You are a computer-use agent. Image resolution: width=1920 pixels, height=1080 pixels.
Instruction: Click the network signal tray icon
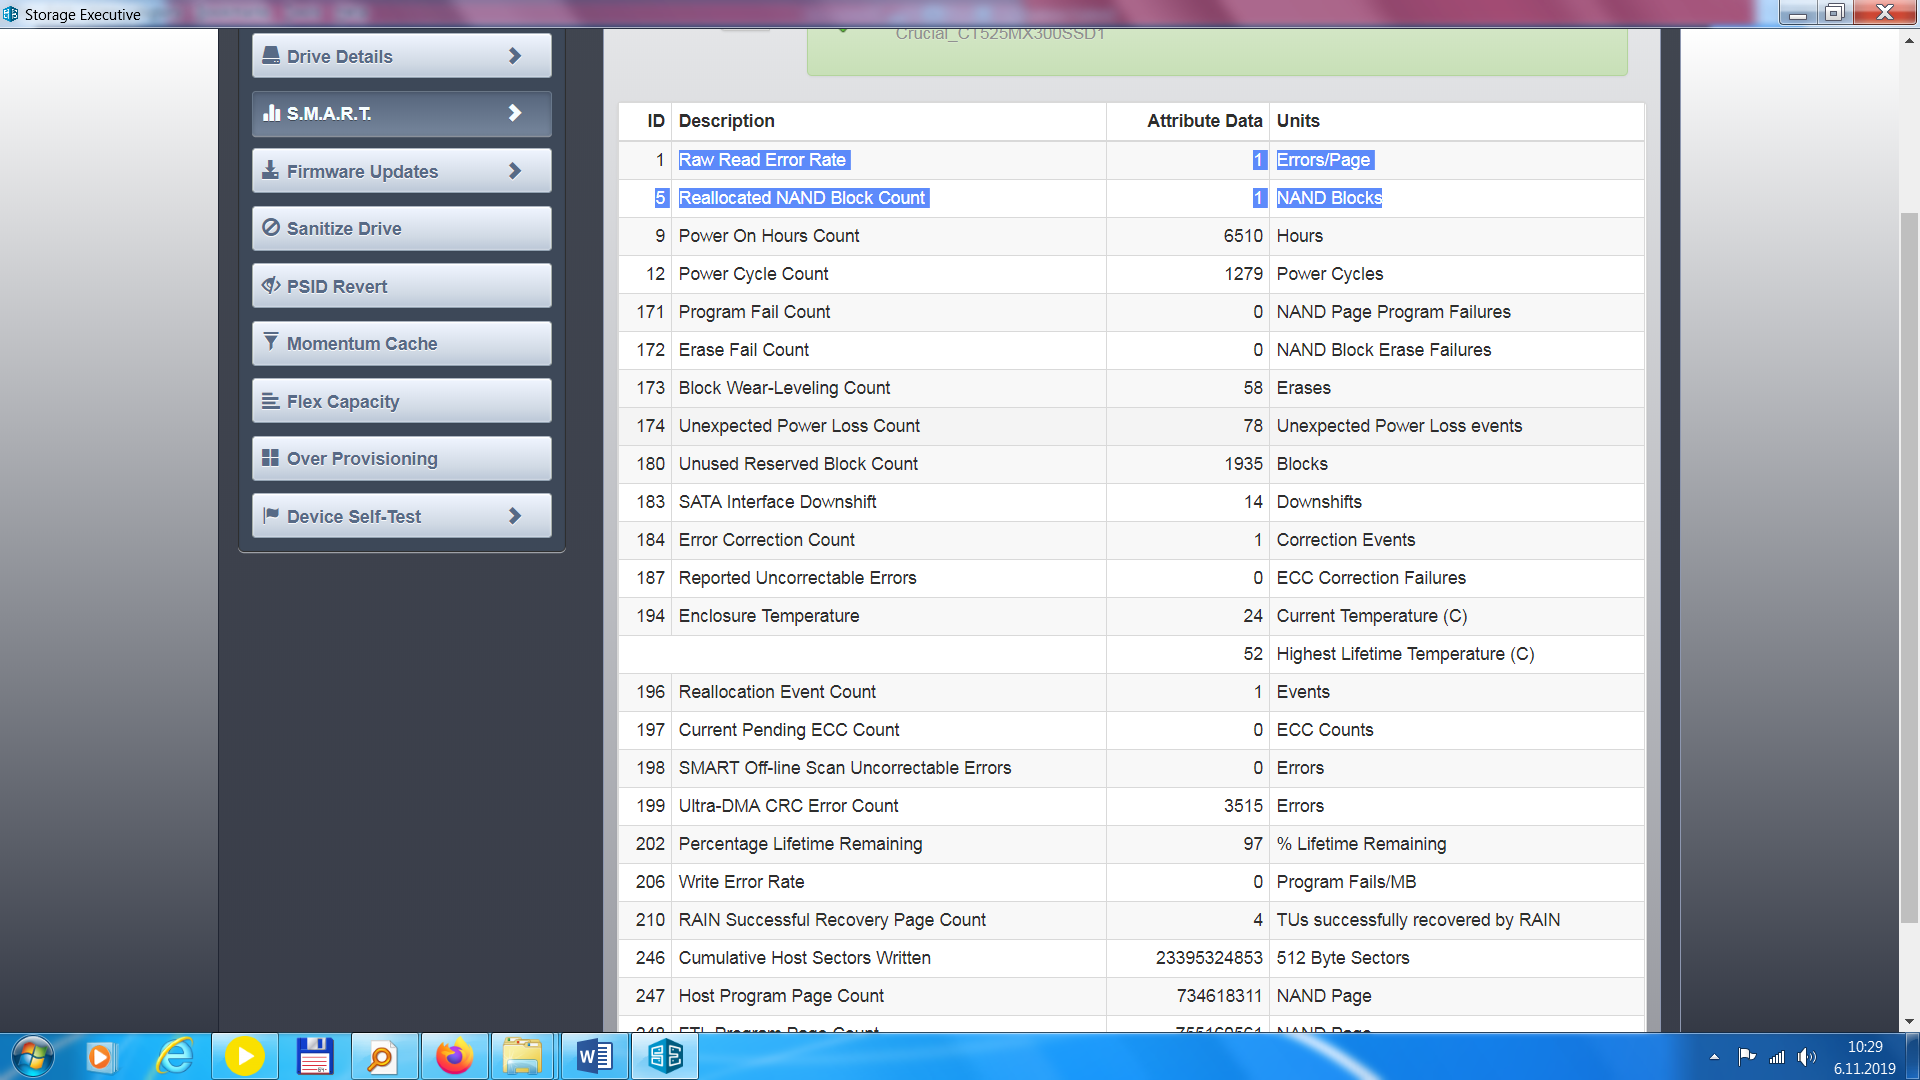tap(1777, 1057)
